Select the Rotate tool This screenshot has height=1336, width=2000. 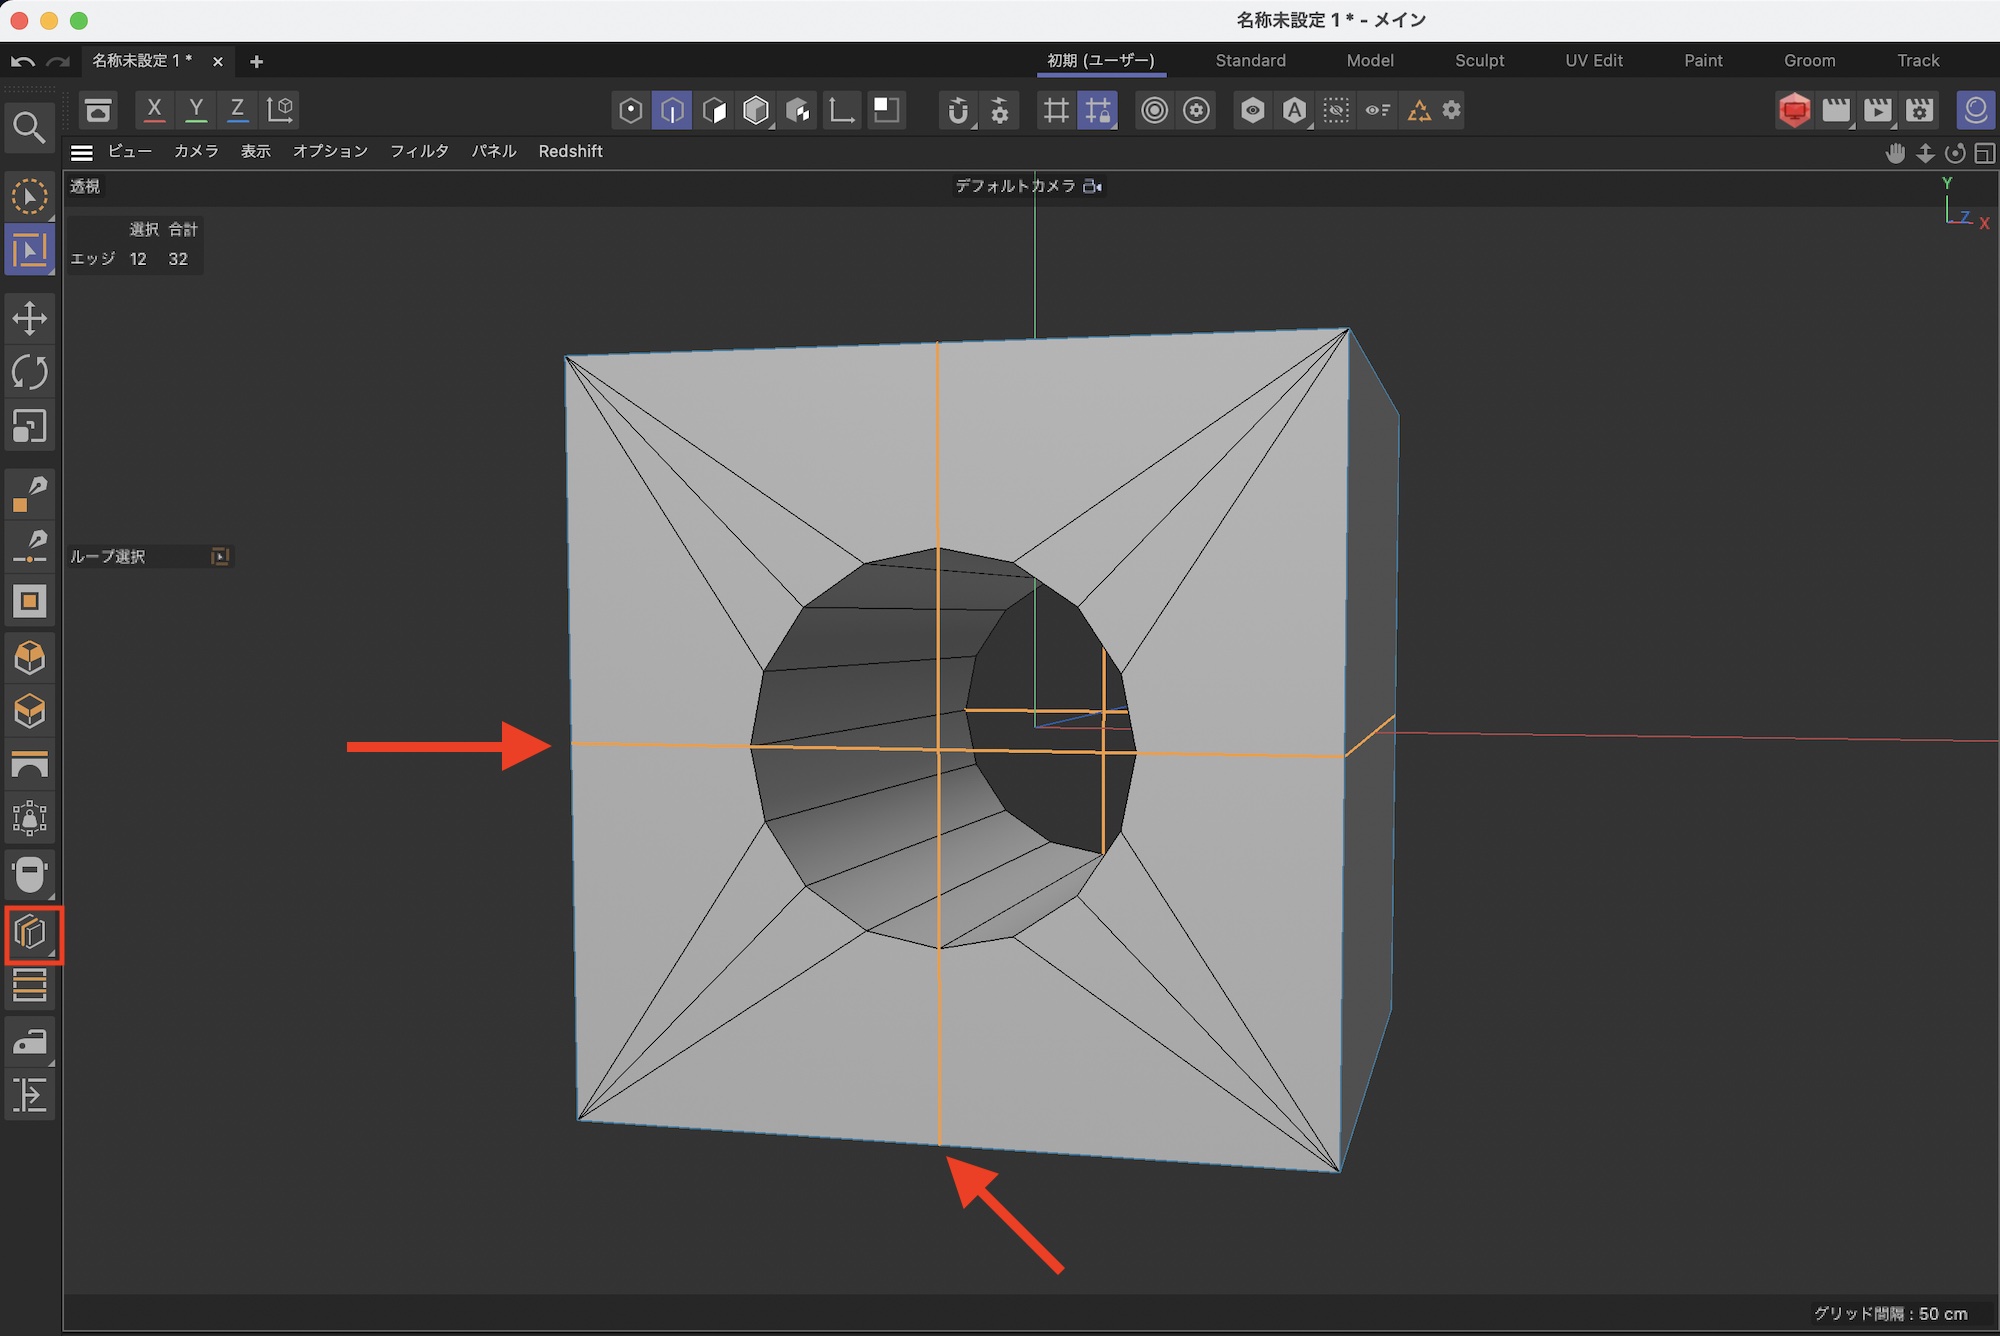click(29, 373)
